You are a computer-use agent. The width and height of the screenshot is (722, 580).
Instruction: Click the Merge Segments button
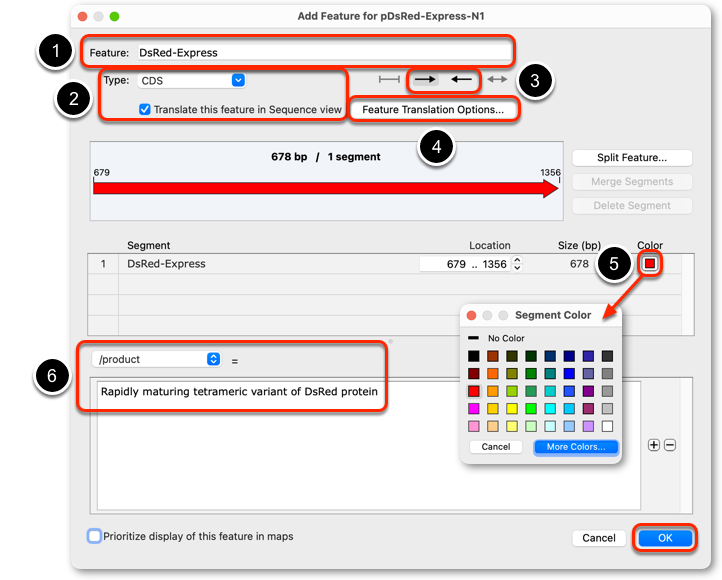tap(632, 181)
